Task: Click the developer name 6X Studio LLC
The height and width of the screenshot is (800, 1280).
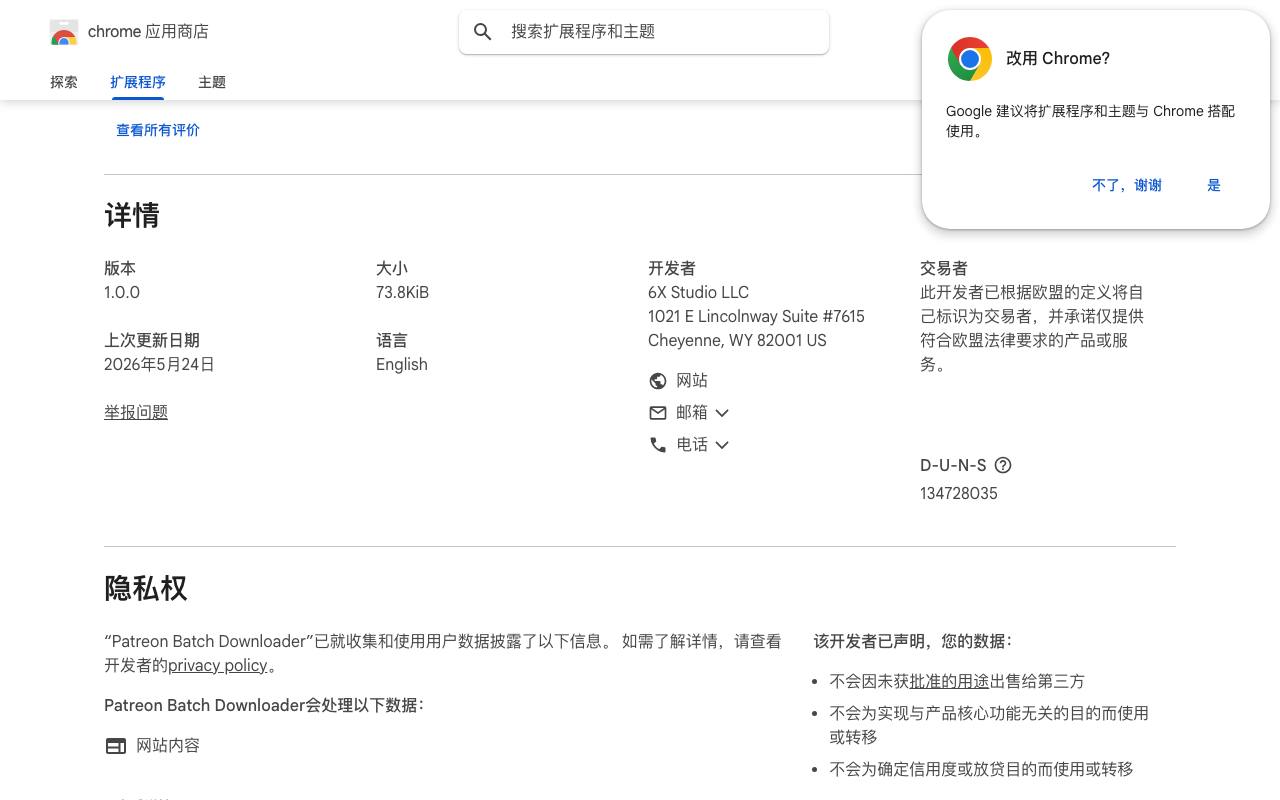Action: 698,293
